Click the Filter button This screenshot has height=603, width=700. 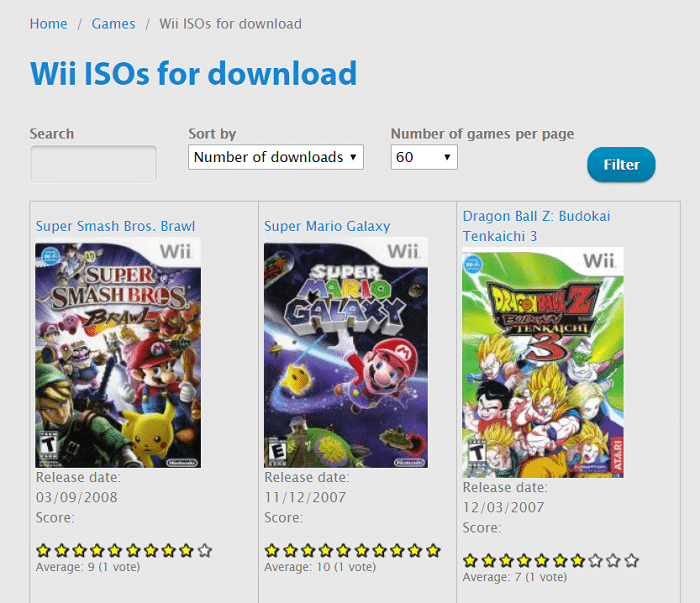[621, 165]
